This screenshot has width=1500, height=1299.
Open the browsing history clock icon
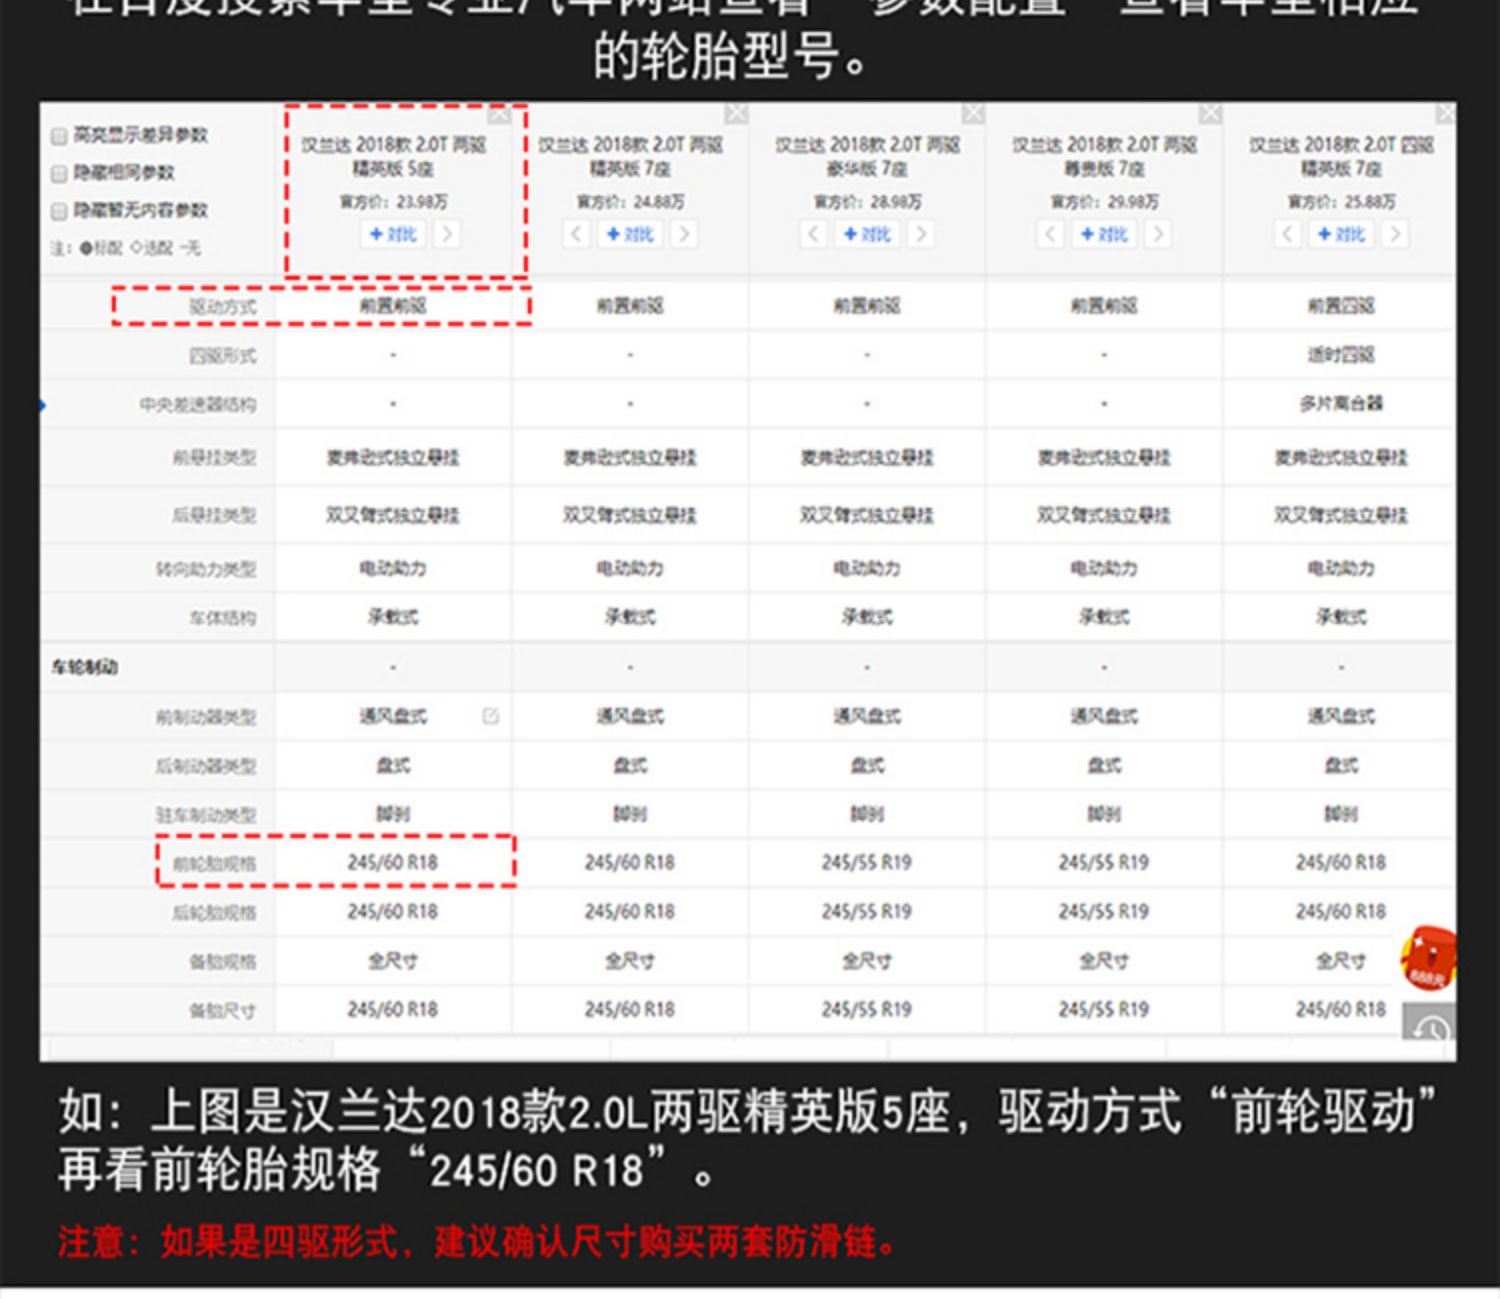[1429, 1024]
